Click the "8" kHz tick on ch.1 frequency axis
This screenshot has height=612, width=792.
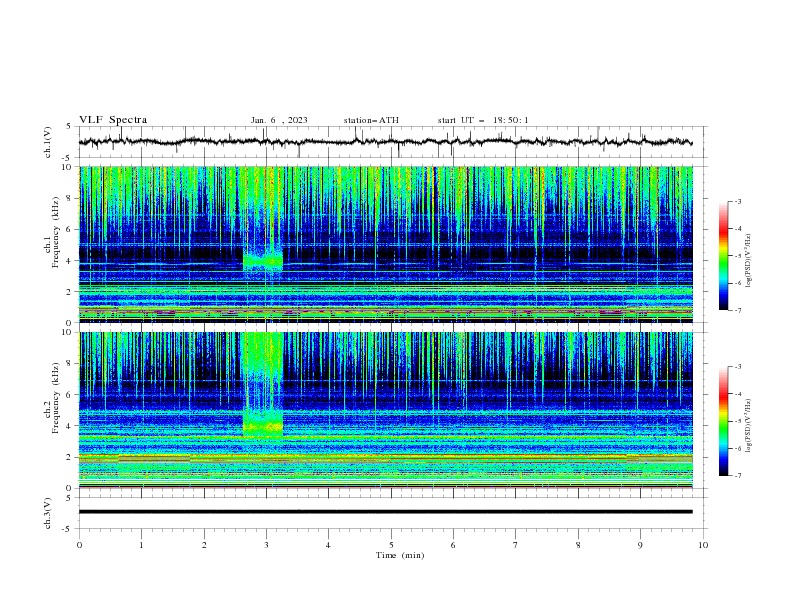(x=70, y=198)
